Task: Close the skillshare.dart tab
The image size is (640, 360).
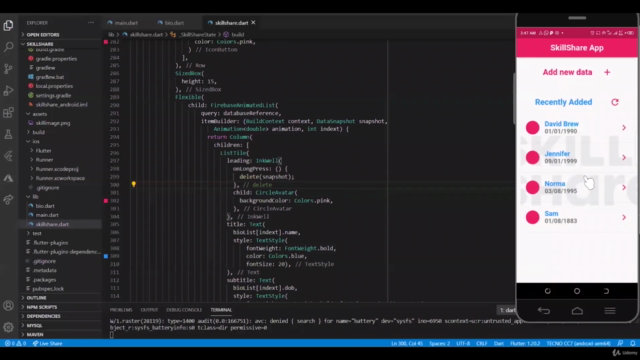Action: click(253, 22)
